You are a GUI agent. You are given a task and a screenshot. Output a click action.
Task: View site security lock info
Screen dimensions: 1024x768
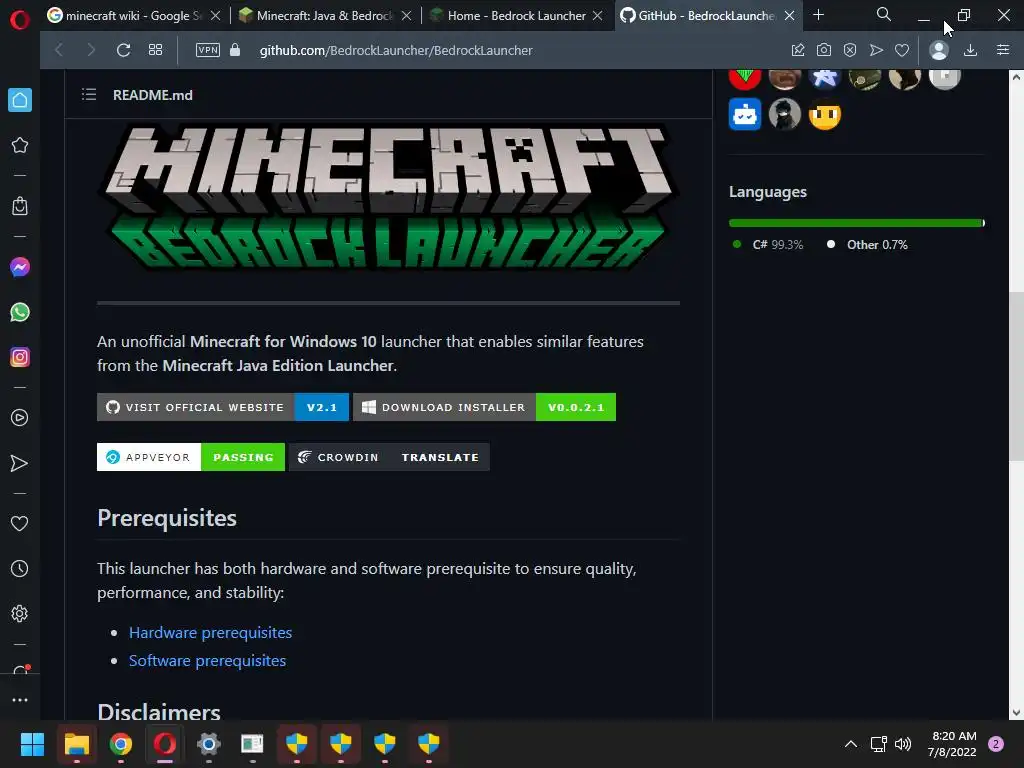[x=235, y=50]
